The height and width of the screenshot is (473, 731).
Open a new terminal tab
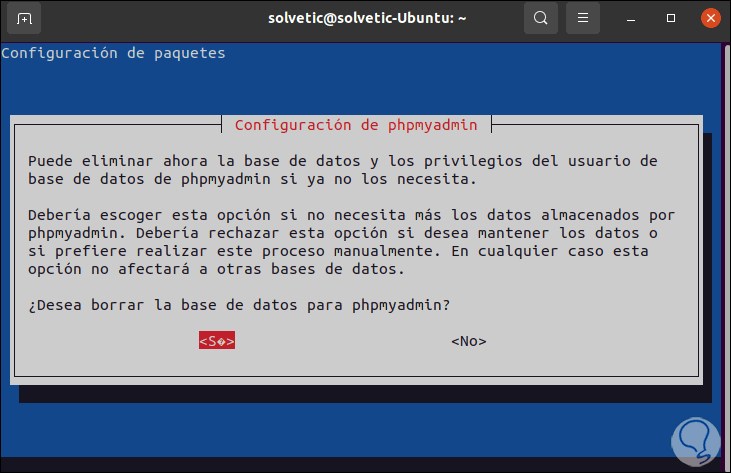coord(24,19)
